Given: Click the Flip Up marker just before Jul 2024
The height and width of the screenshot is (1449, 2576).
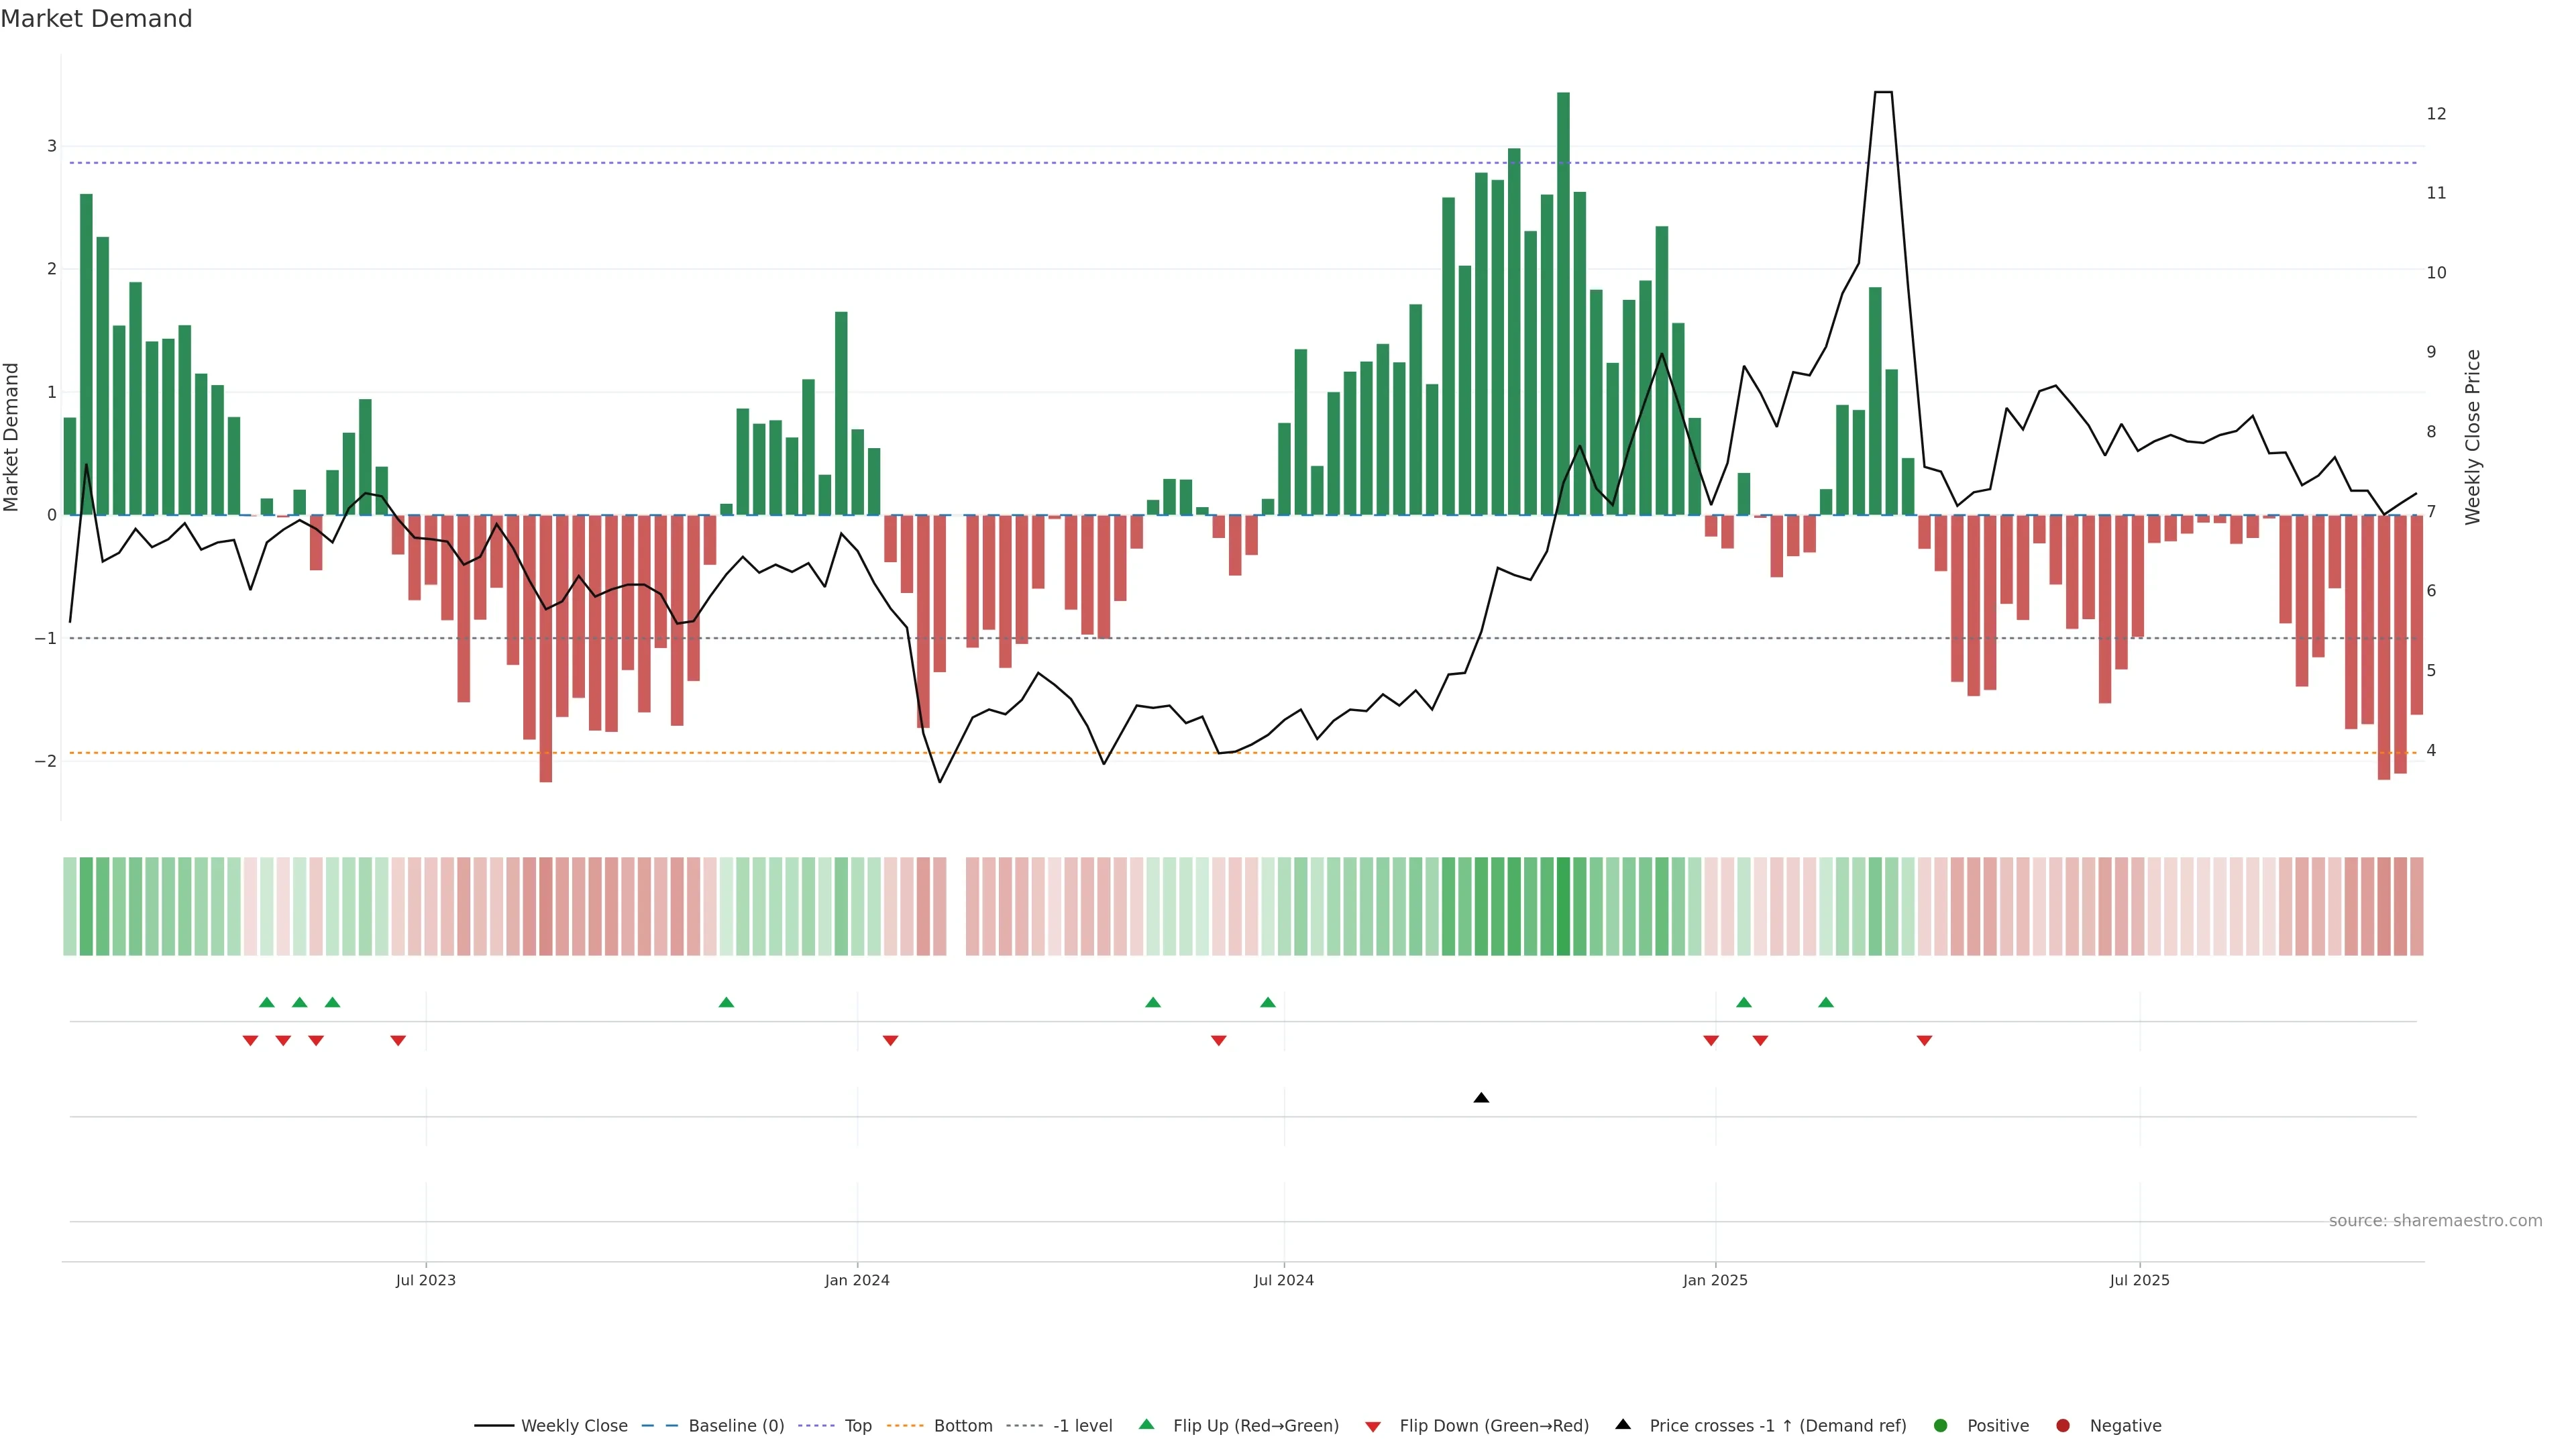Looking at the screenshot, I should (1268, 1002).
